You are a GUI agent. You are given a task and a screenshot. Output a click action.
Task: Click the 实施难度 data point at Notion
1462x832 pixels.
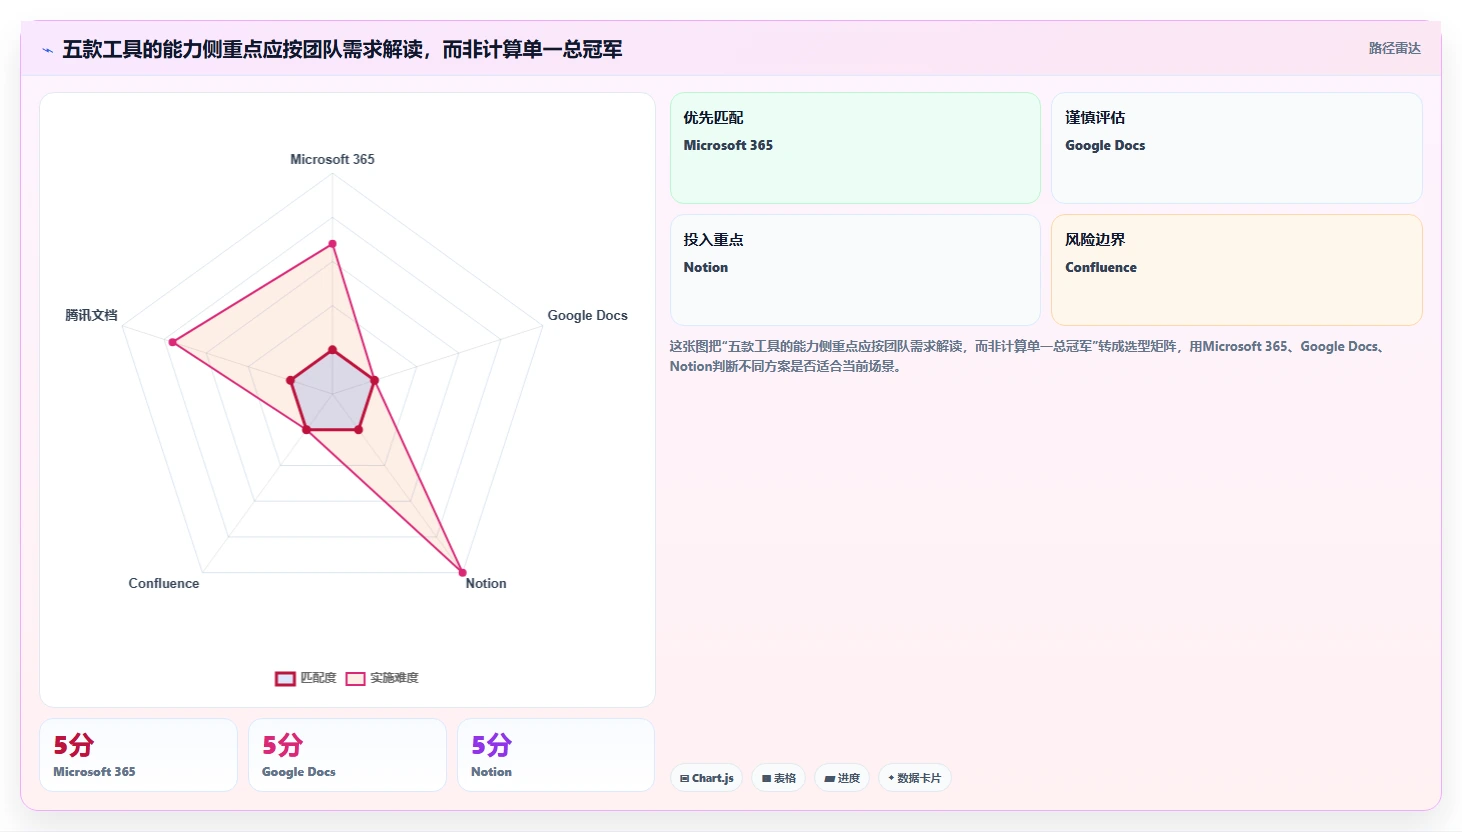coord(462,573)
